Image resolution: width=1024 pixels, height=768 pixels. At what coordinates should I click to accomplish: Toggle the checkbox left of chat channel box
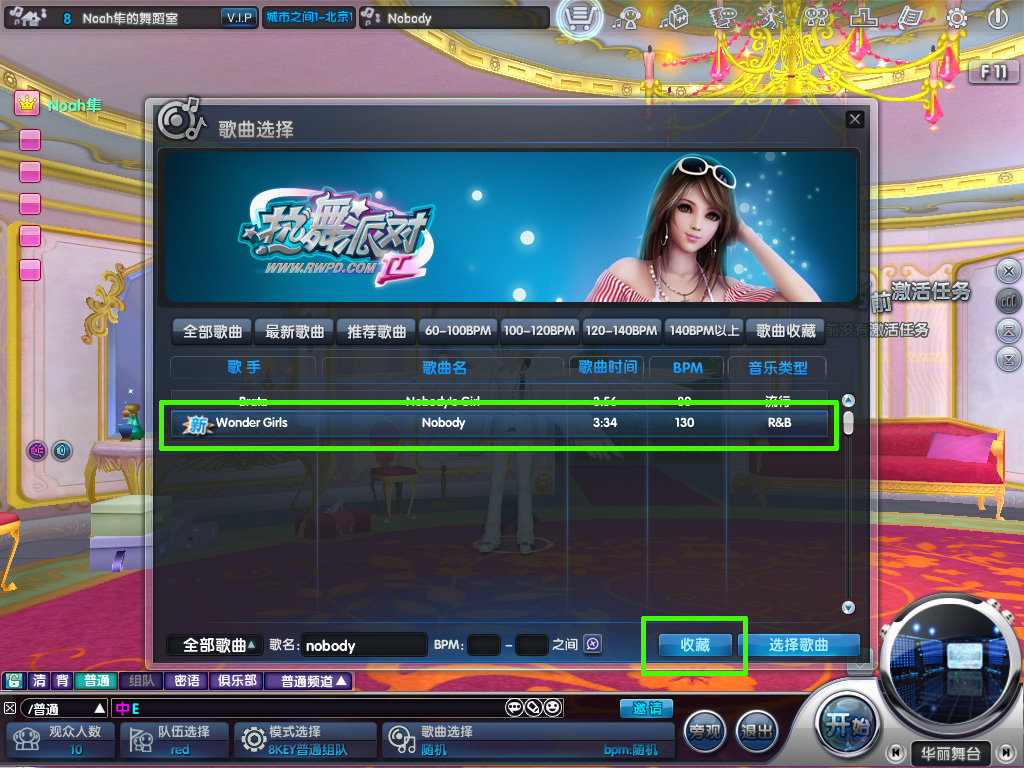(10, 709)
